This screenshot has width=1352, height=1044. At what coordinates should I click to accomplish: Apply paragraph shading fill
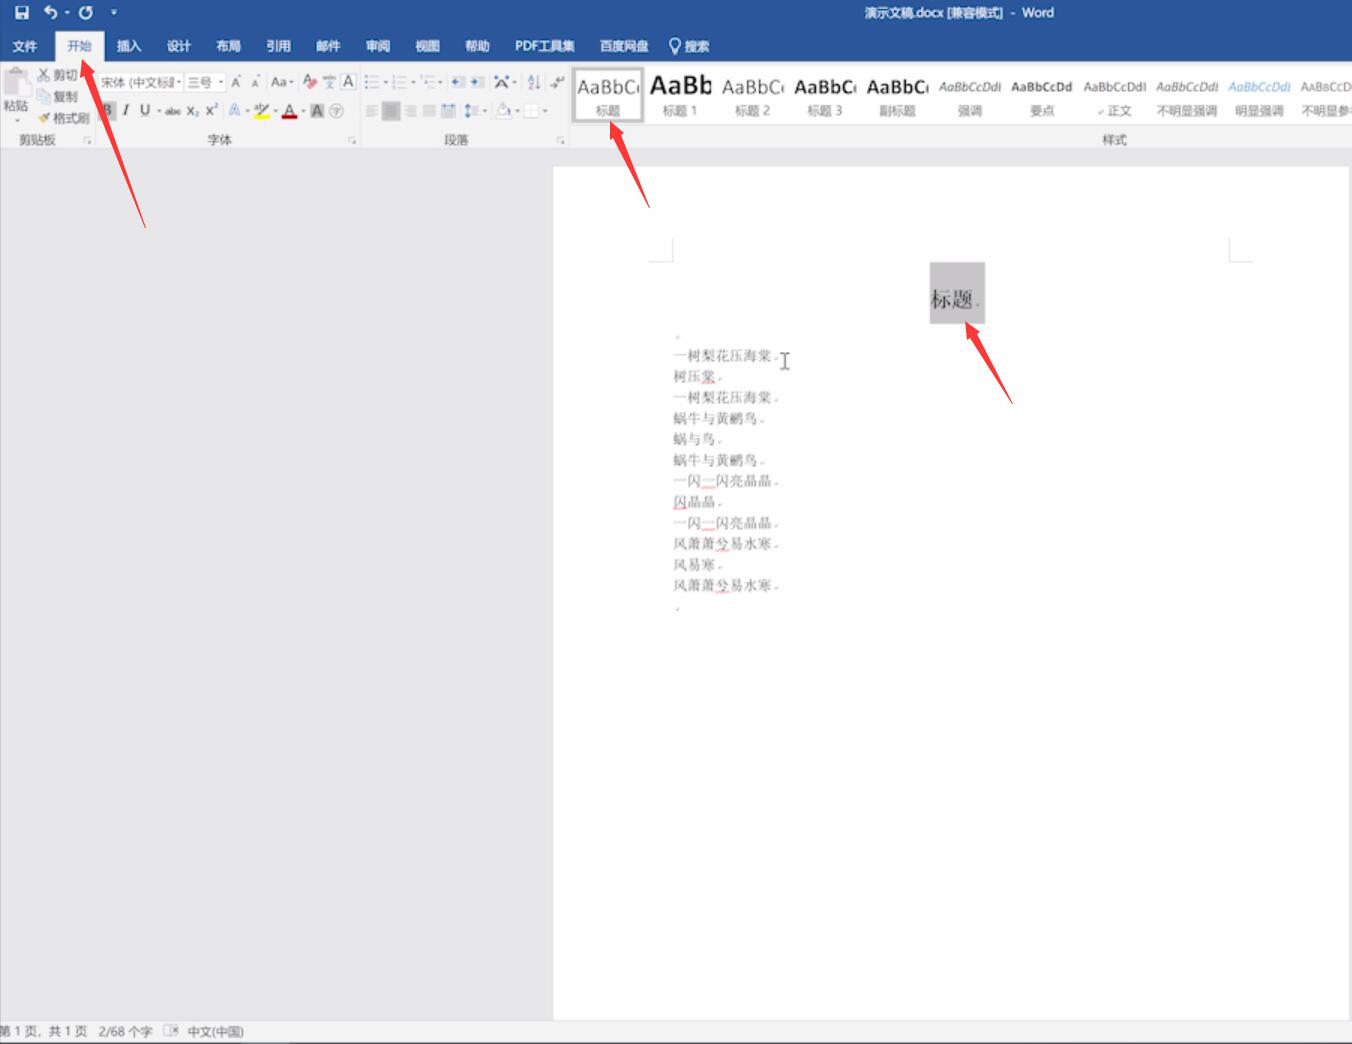(x=503, y=111)
